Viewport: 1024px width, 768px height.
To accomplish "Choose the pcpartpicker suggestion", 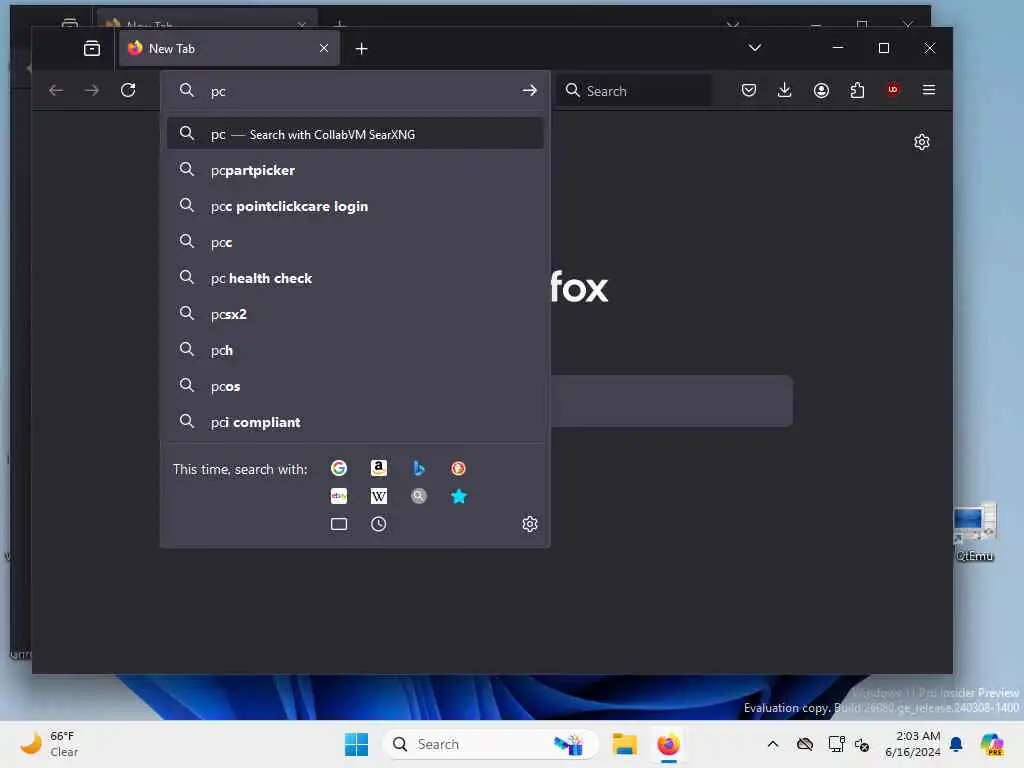I will point(355,170).
